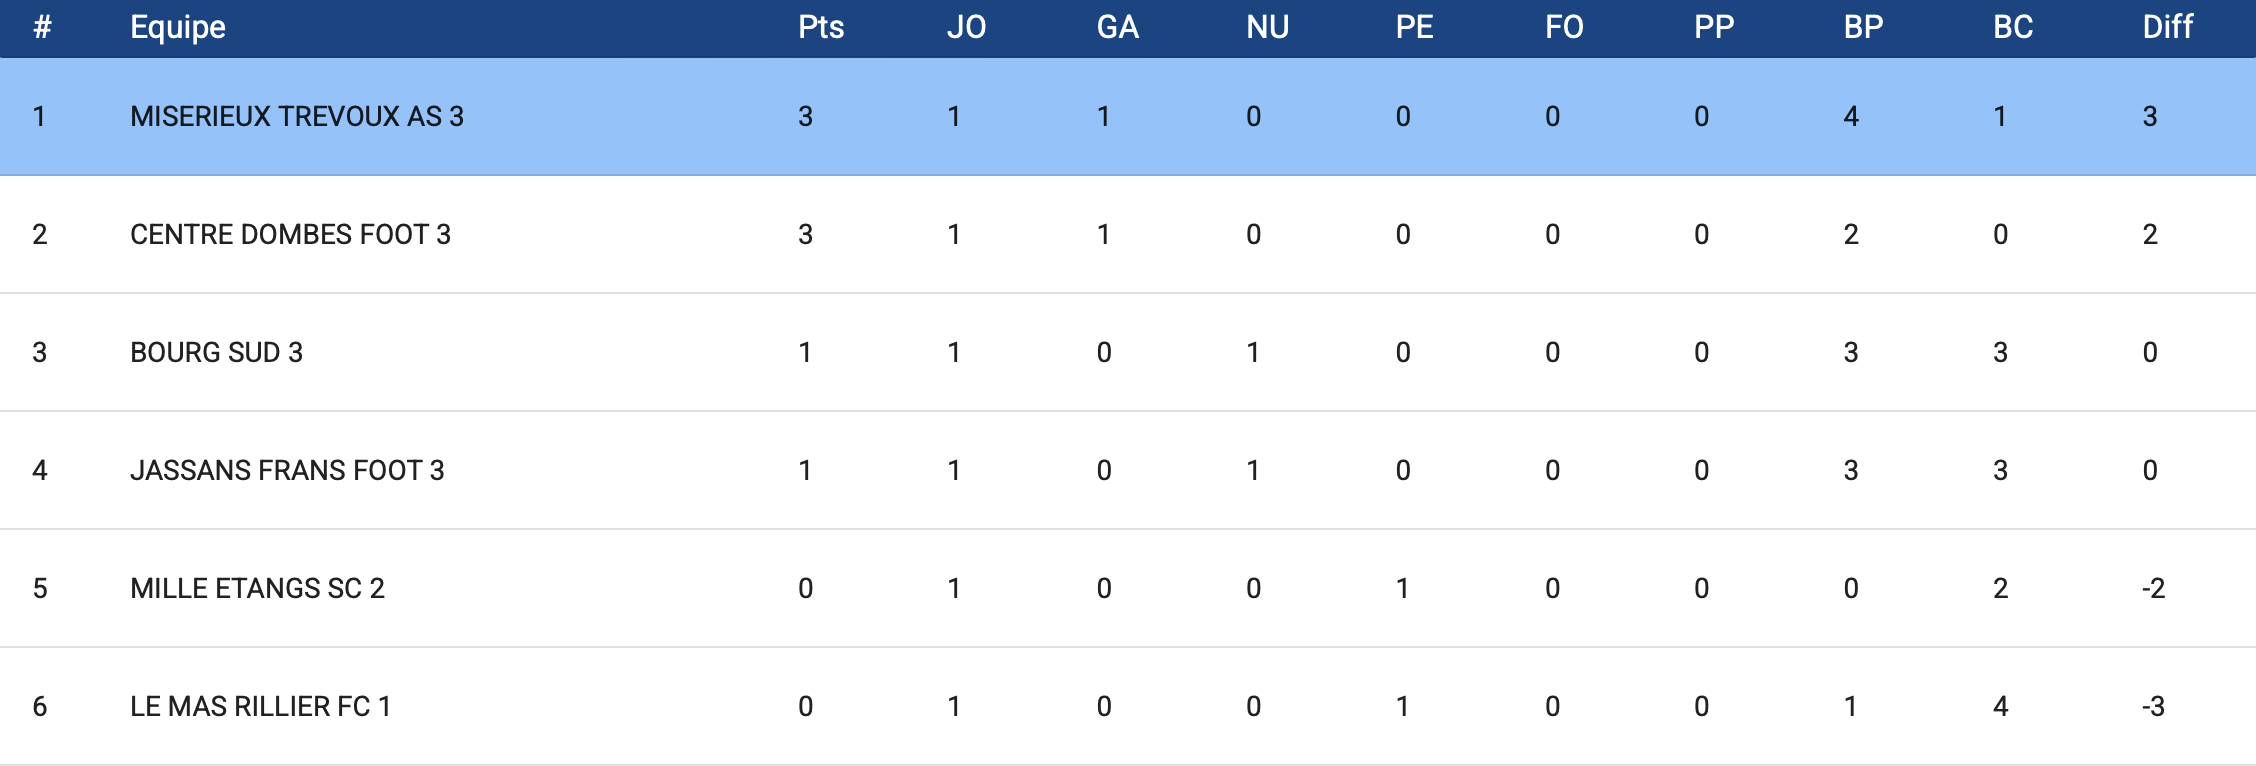The width and height of the screenshot is (2256, 766).
Task: Click the PE column header
Action: click(x=1414, y=27)
